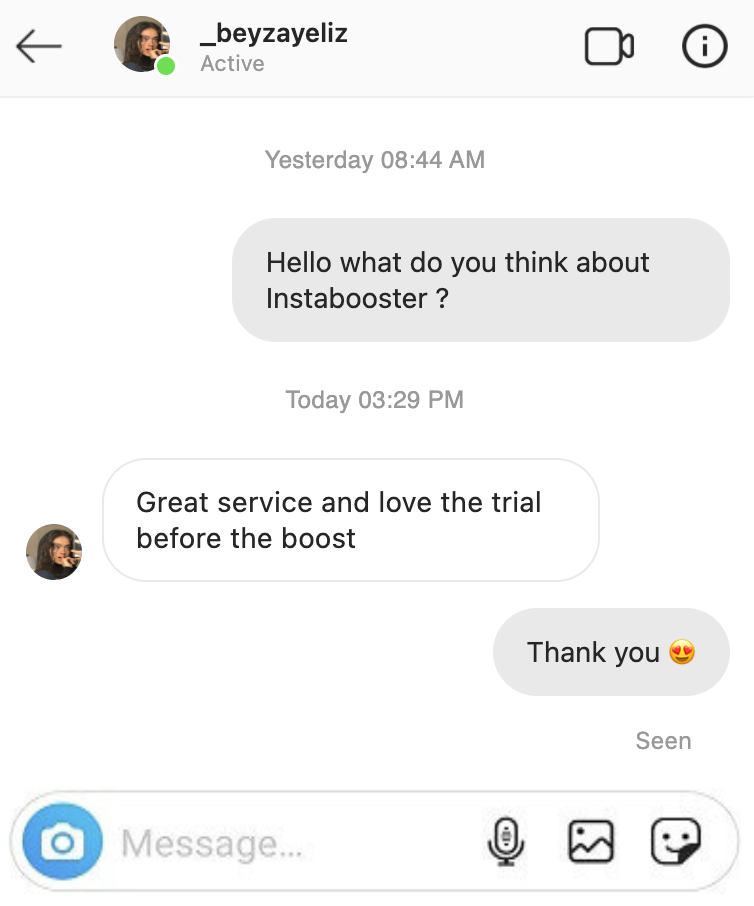
Task: Select the 'Hello what do you think' message bubble
Action: click(481, 280)
